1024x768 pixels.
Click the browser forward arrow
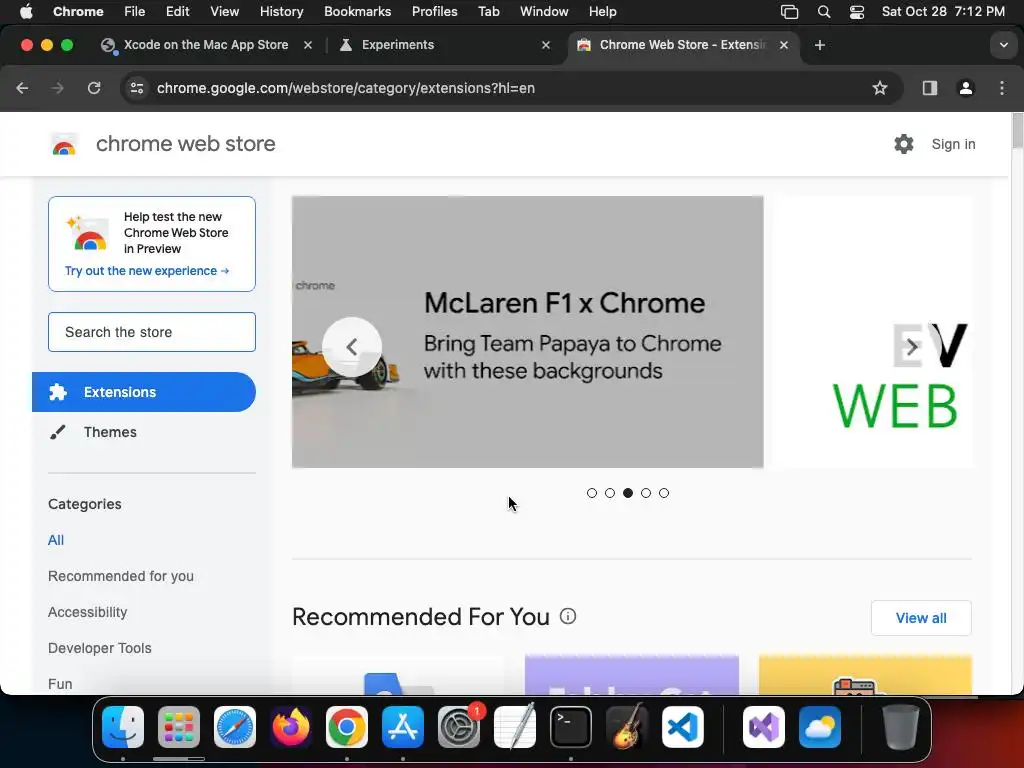pyautogui.click(x=57, y=88)
